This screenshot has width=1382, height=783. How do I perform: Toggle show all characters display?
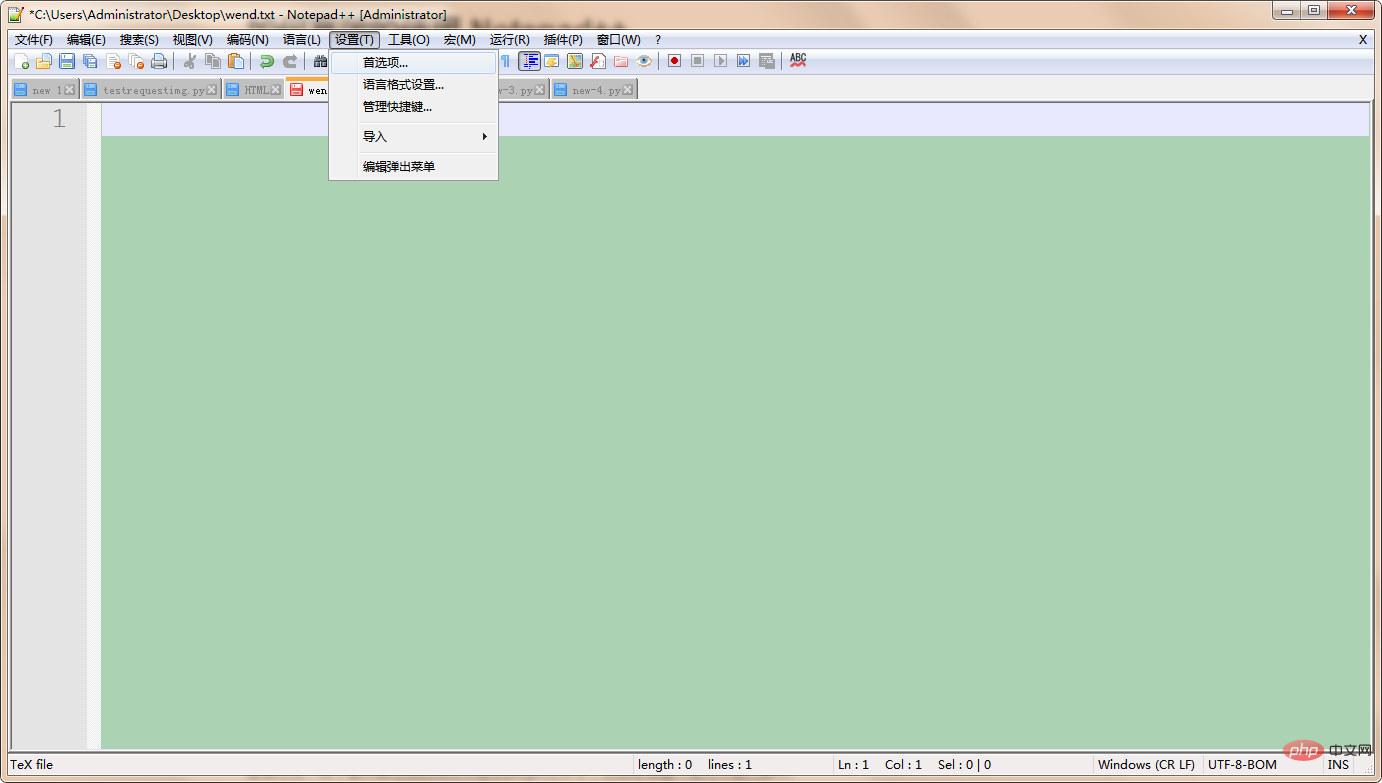[x=506, y=61]
